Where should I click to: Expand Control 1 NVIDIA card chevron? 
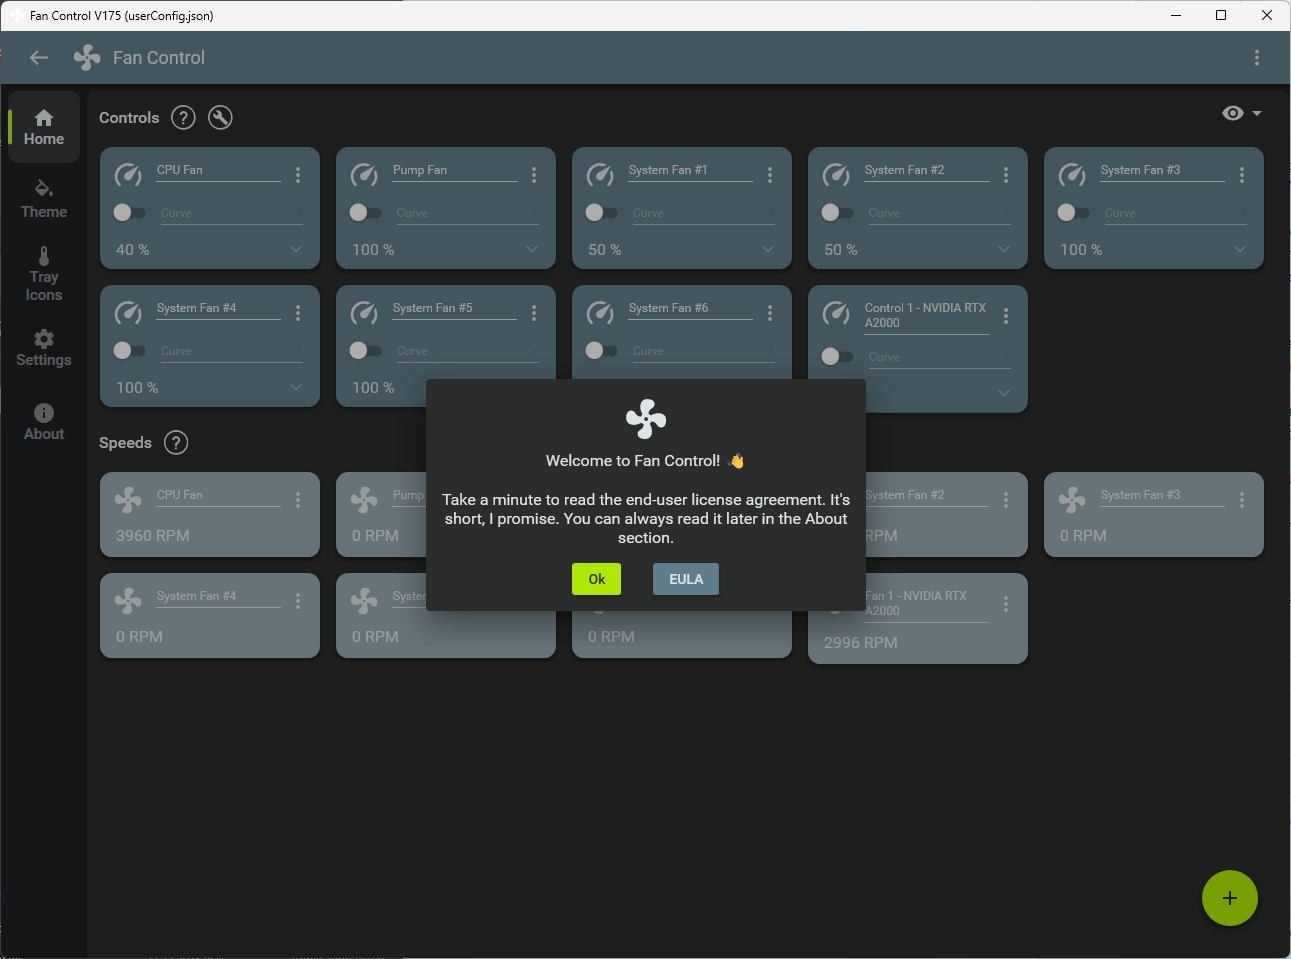pos(1004,393)
